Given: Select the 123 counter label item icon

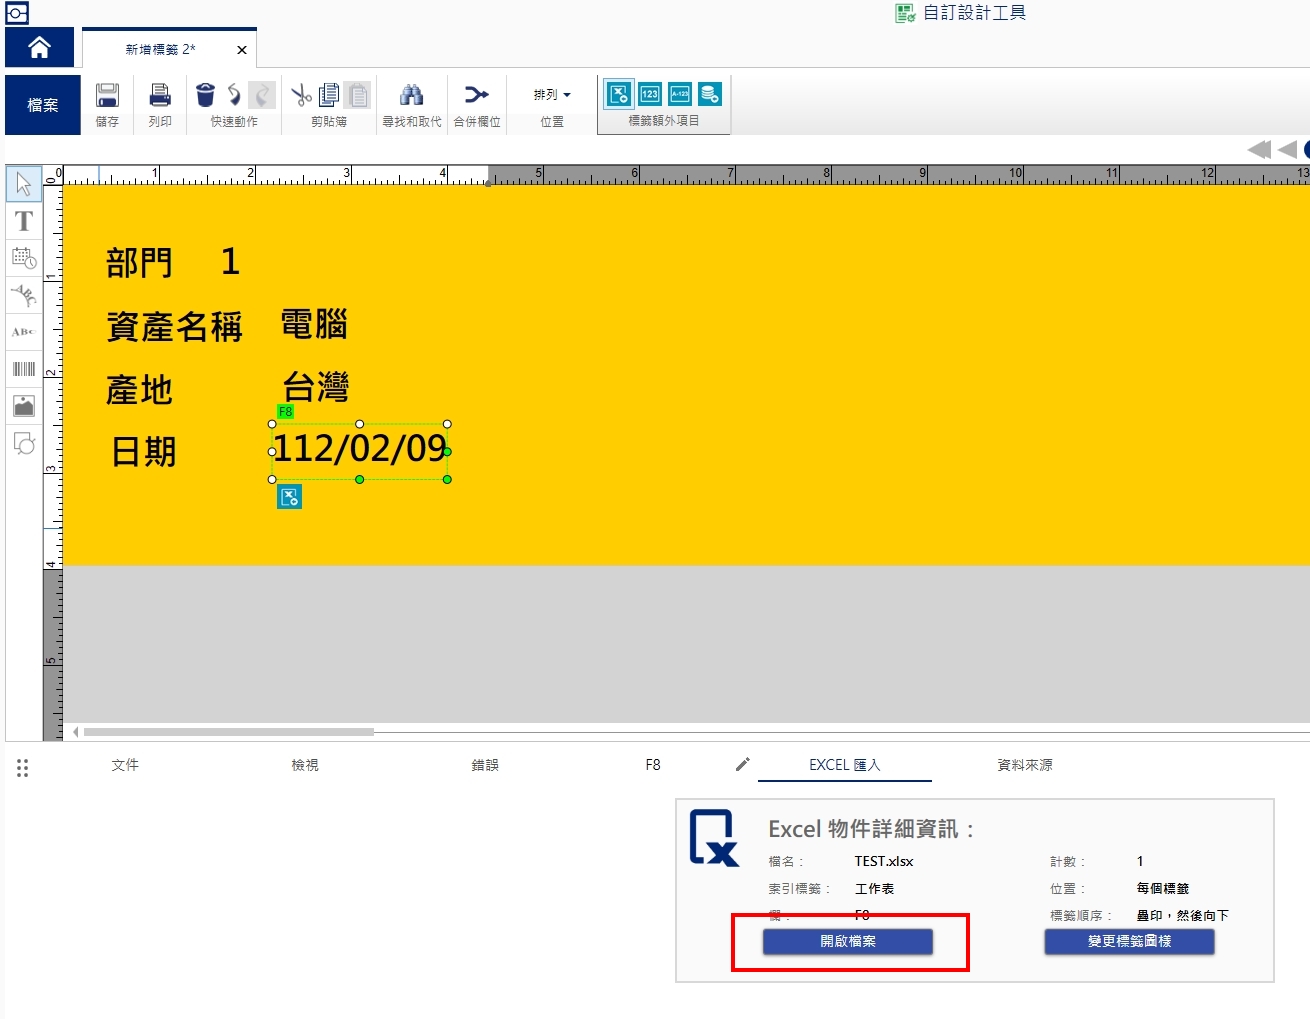Looking at the screenshot, I should (x=650, y=94).
